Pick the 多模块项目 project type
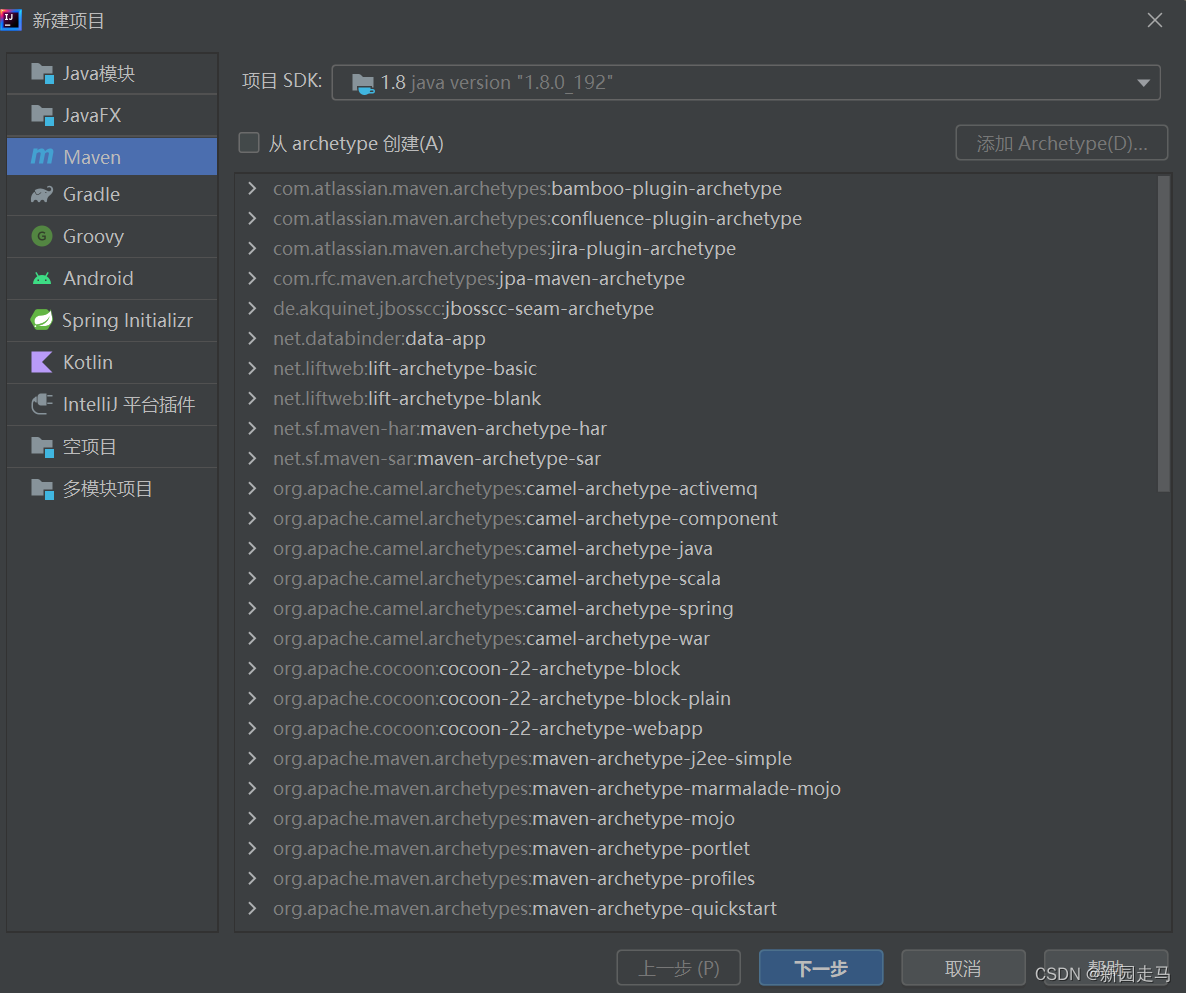The image size is (1186, 993). 112,489
